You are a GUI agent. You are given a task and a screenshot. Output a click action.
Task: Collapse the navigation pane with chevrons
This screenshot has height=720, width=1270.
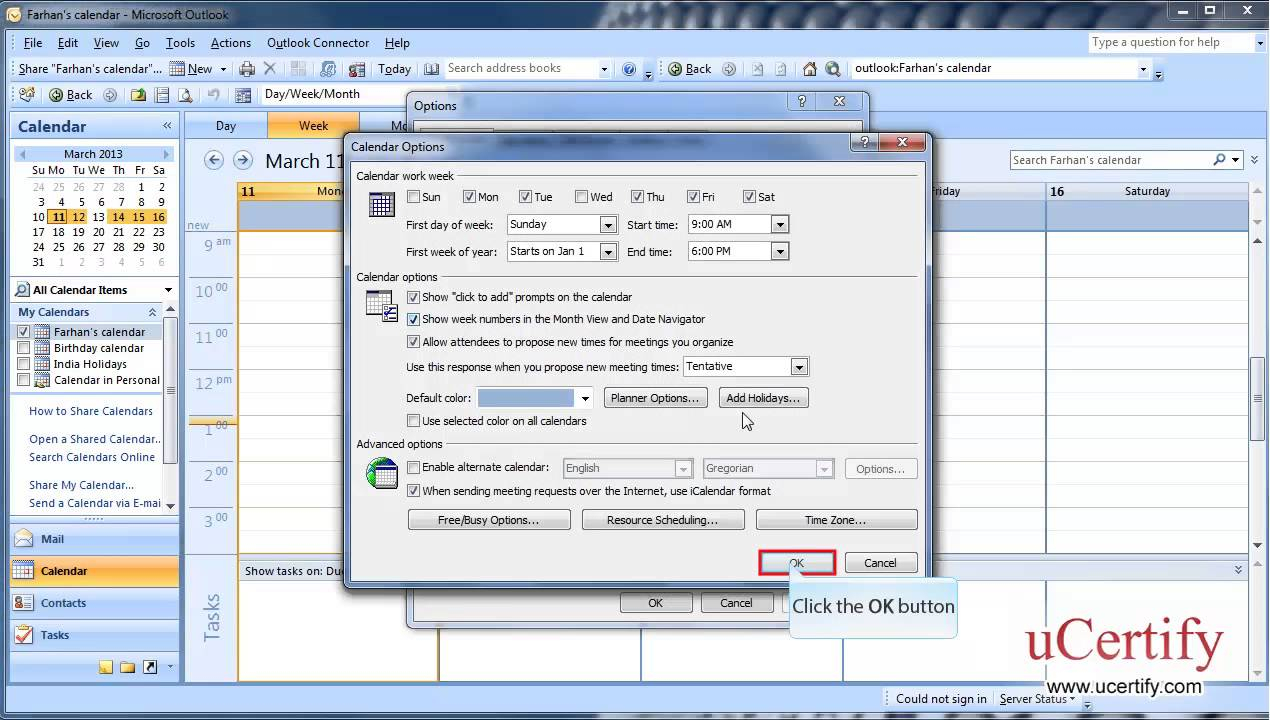point(167,126)
